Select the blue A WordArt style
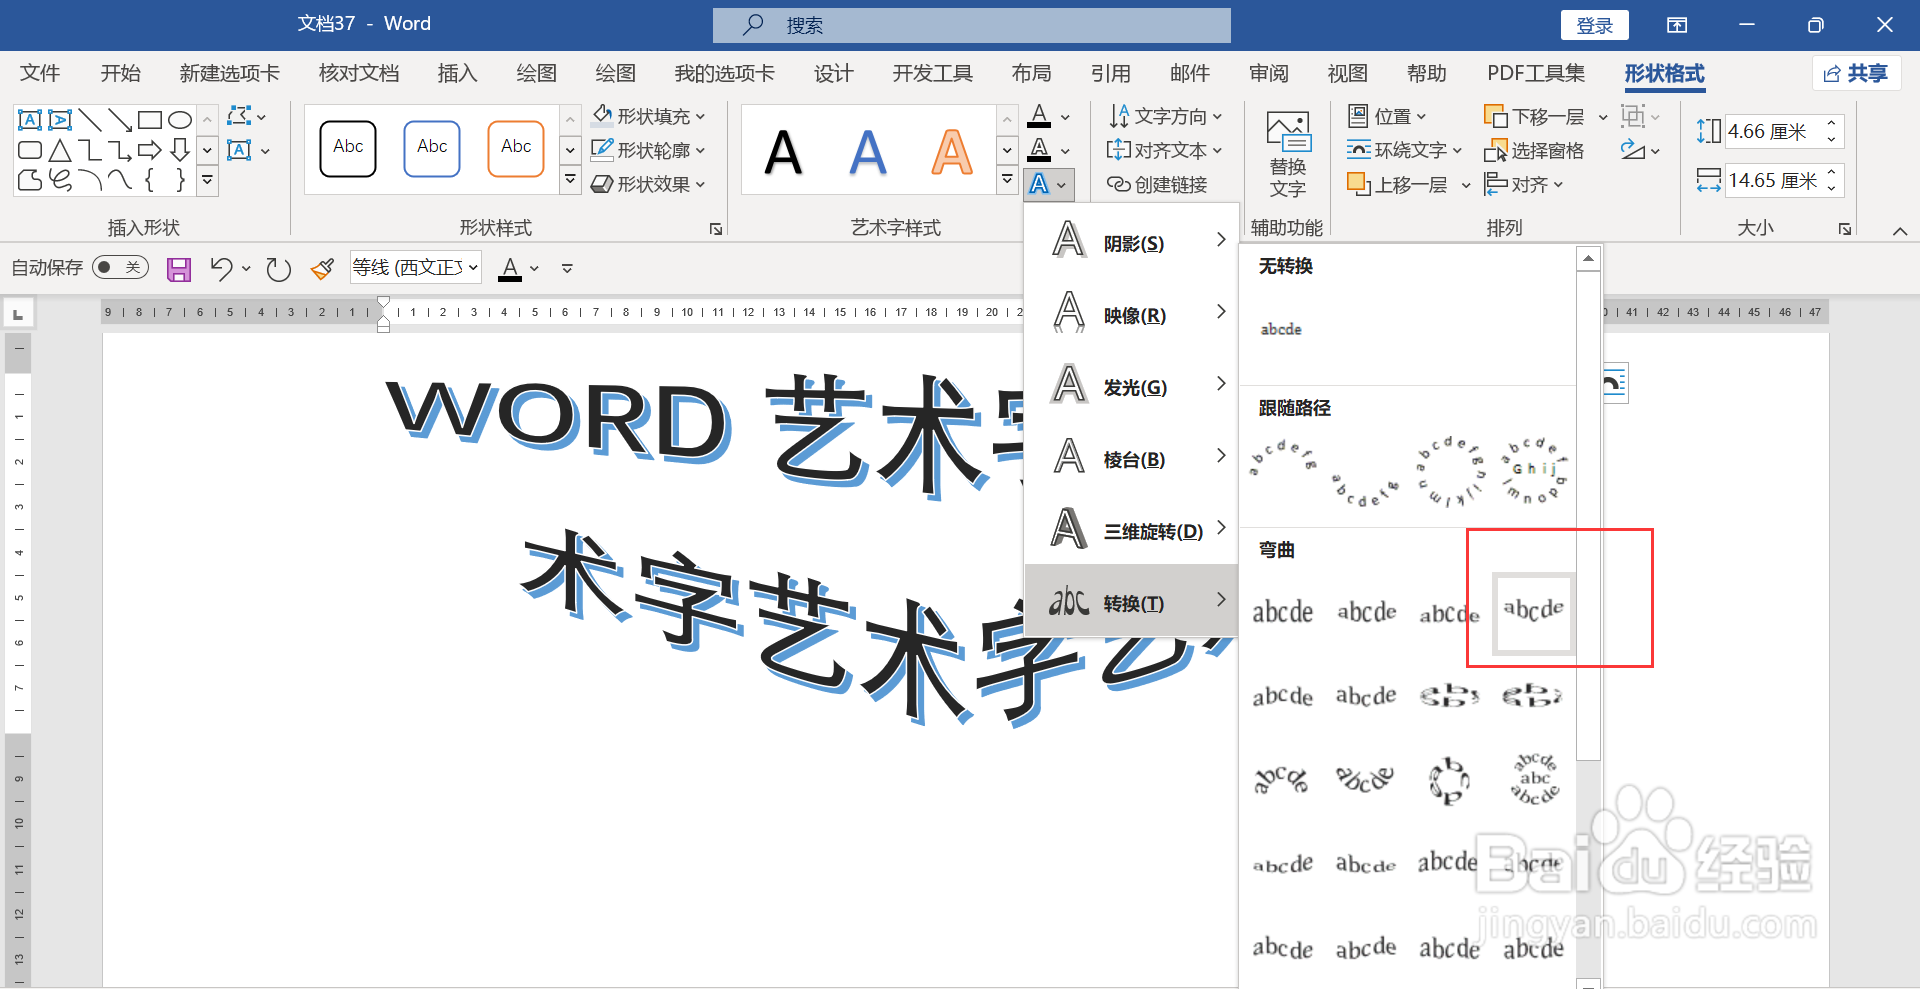The image size is (1920, 989). point(868,153)
